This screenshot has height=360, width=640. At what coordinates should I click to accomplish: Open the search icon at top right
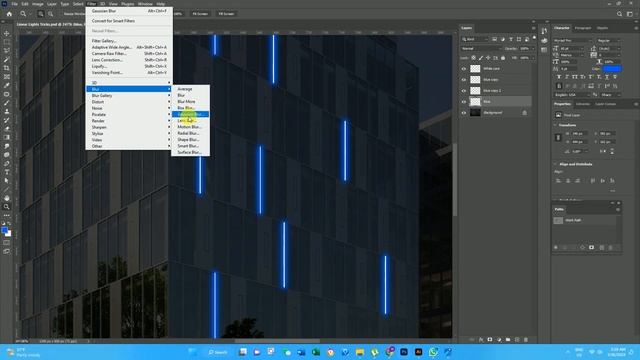tap(619, 14)
